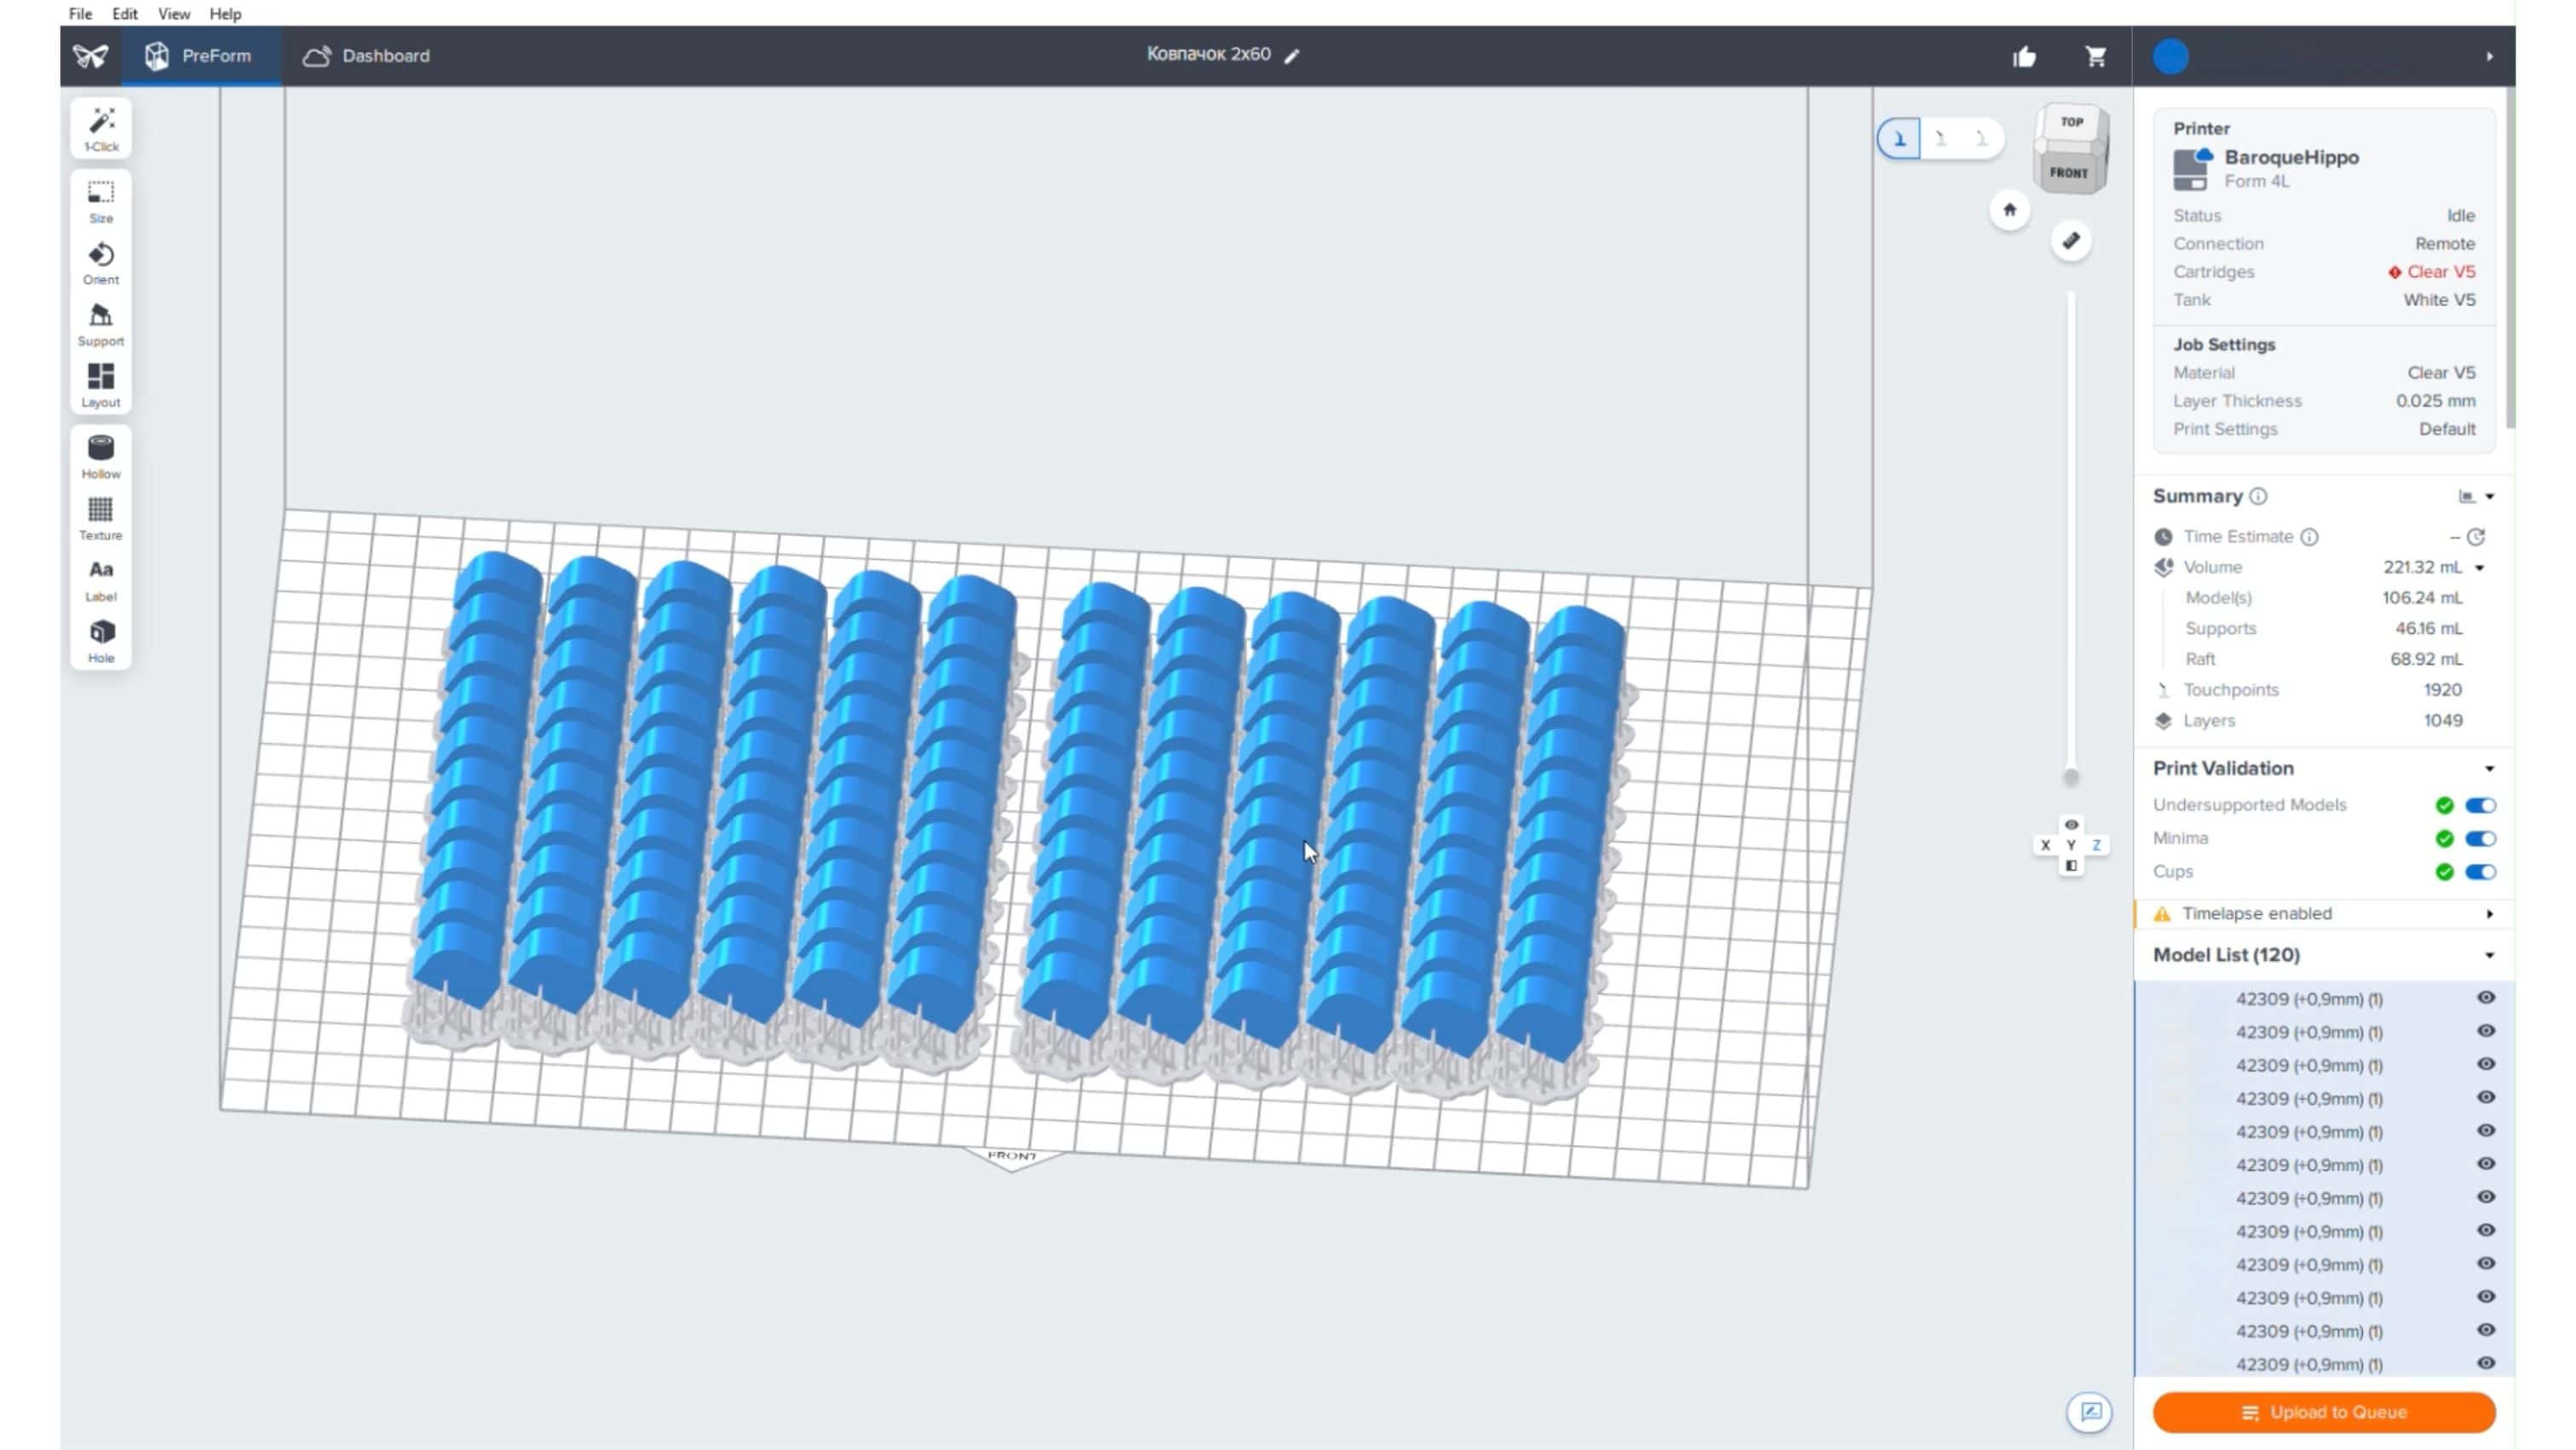Image resolution: width=2576 pixels, height=1450 pixels.
Task: Hide the second 42309 (+0,9mm) model
Action: (2486, 1031)
